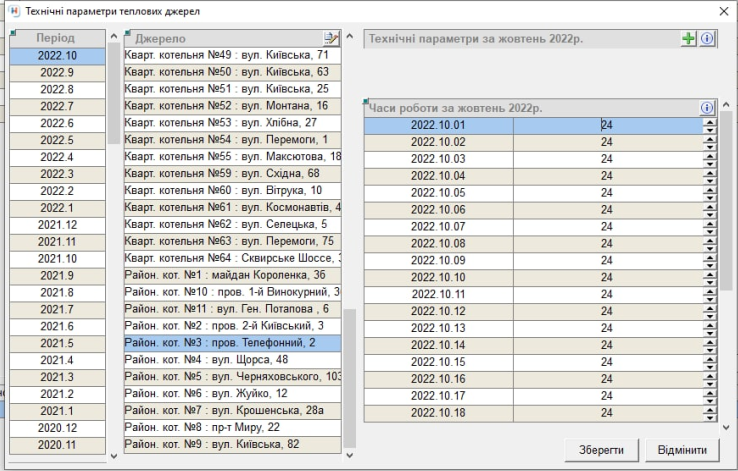The image size is (738, 471).
Task: Select 'Кварт. котельня №49 : вул. Київська, 71'
Action: point(232,55)
